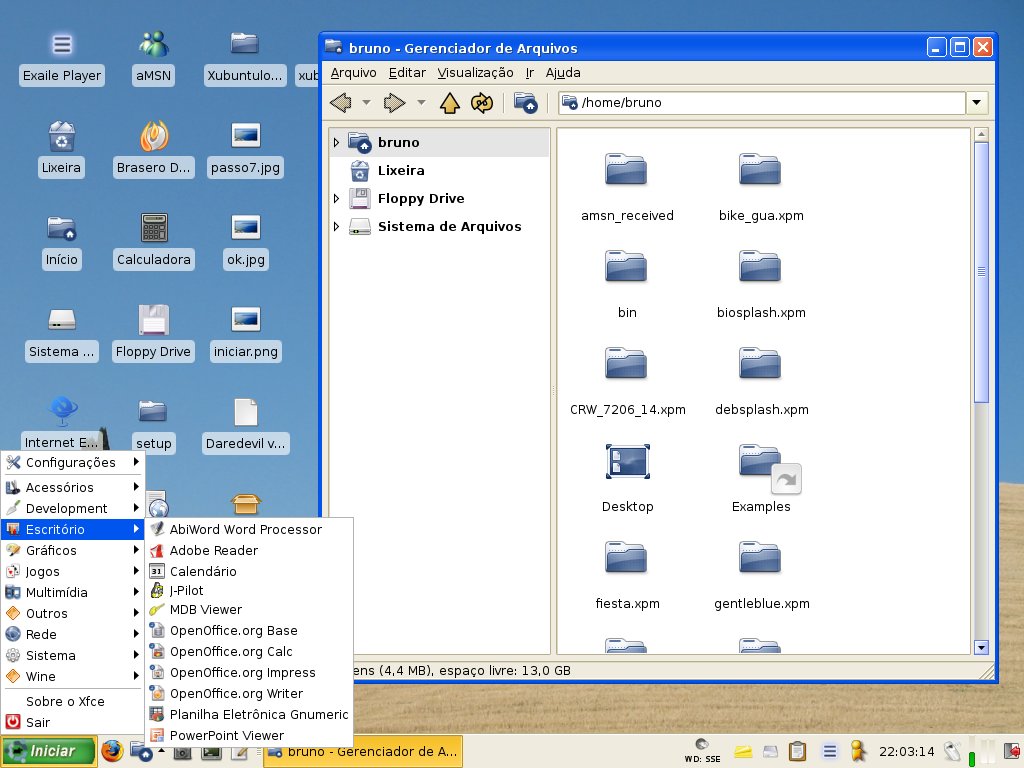Go up to the parent folder
Viewport: 1024px width, 768px height.
(449, 103)
